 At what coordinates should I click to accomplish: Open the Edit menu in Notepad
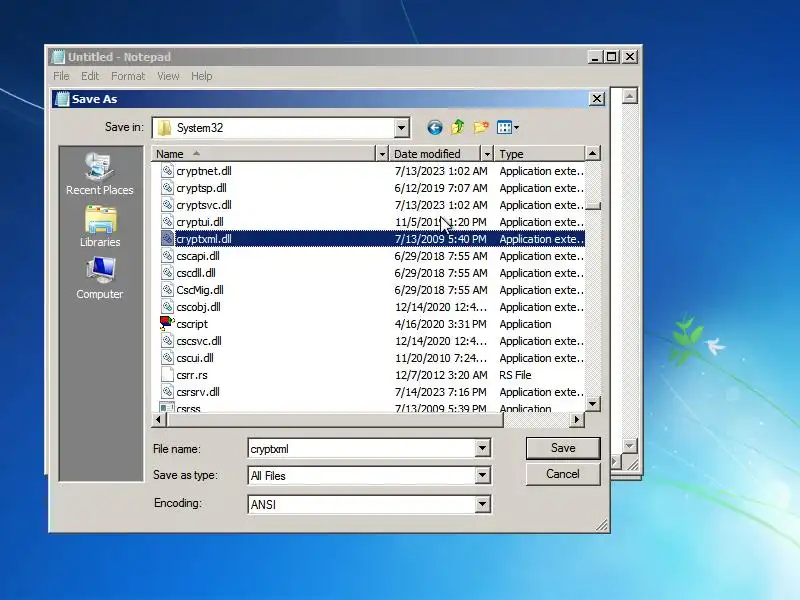point(90,76)
